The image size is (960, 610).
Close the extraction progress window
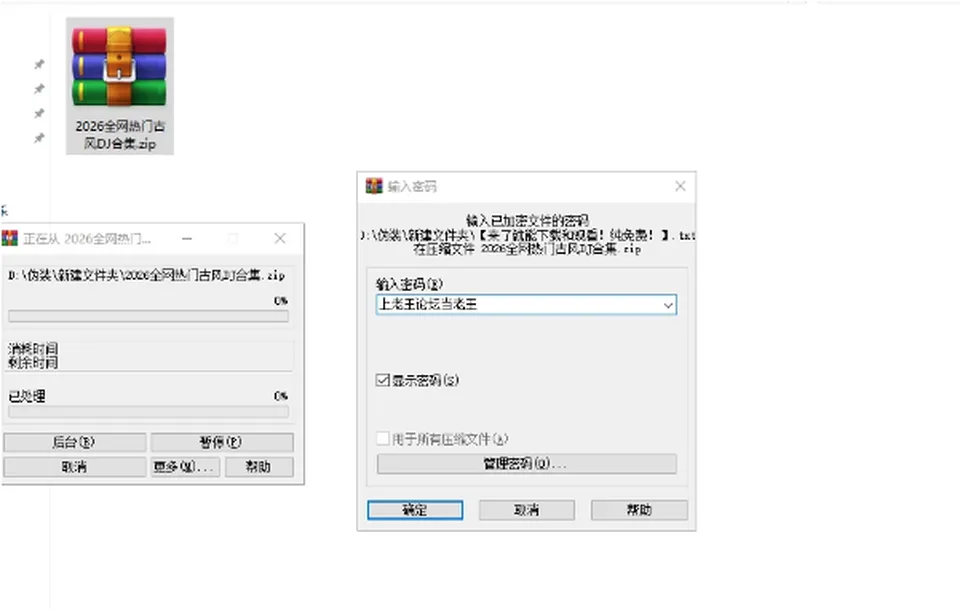280,238
